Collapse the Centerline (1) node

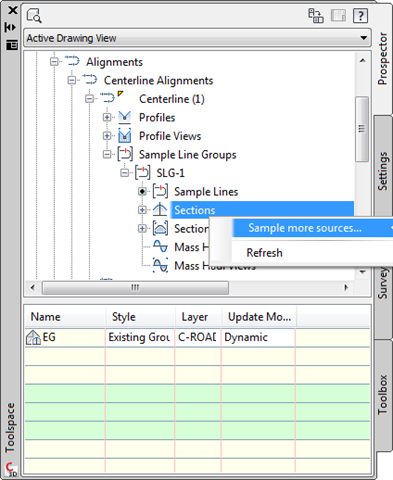pos(89,99)
